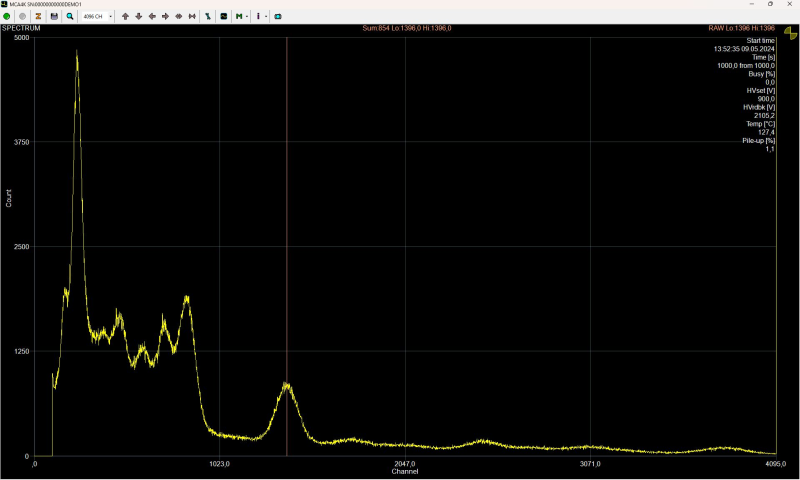The image size is (800, 480).
Task: Click the green M icon
Action: 239,16
